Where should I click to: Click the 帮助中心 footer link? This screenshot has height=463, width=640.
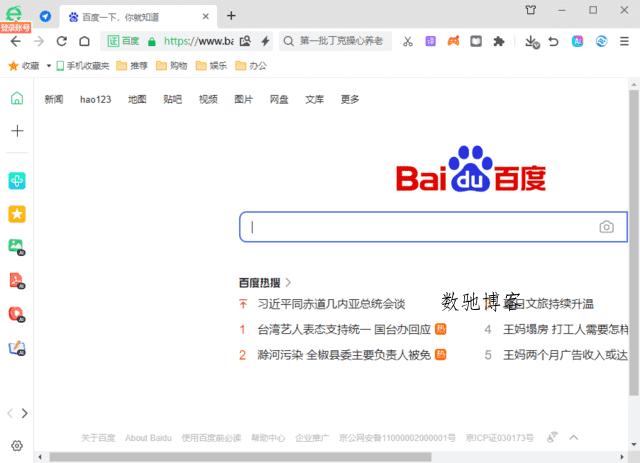(x=268, y=438)
